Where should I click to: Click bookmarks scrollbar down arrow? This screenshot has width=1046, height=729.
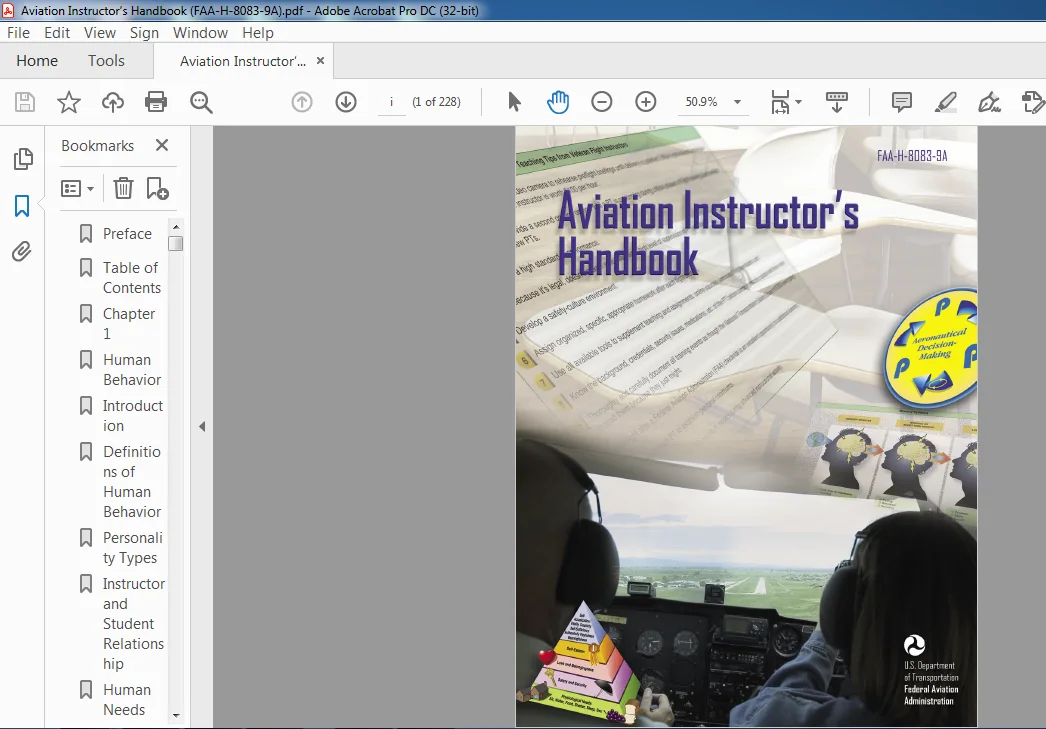(x=176, y=715)
